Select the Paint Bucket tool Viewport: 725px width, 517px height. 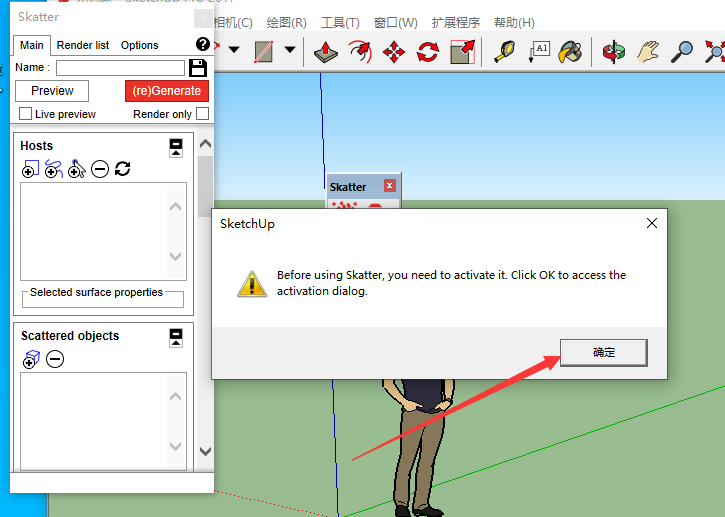coord(570,51)
